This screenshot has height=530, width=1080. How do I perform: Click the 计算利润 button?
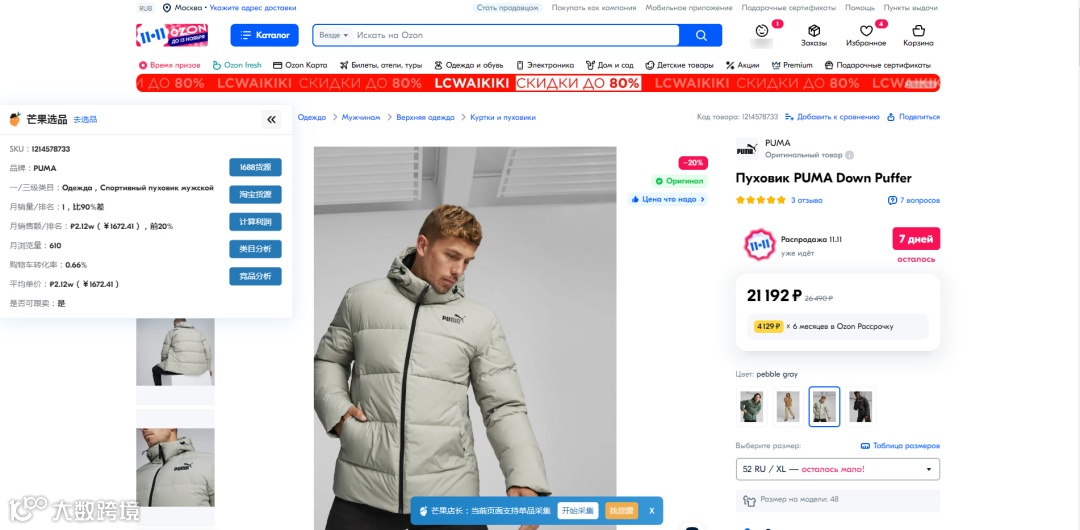coord(256,222)
